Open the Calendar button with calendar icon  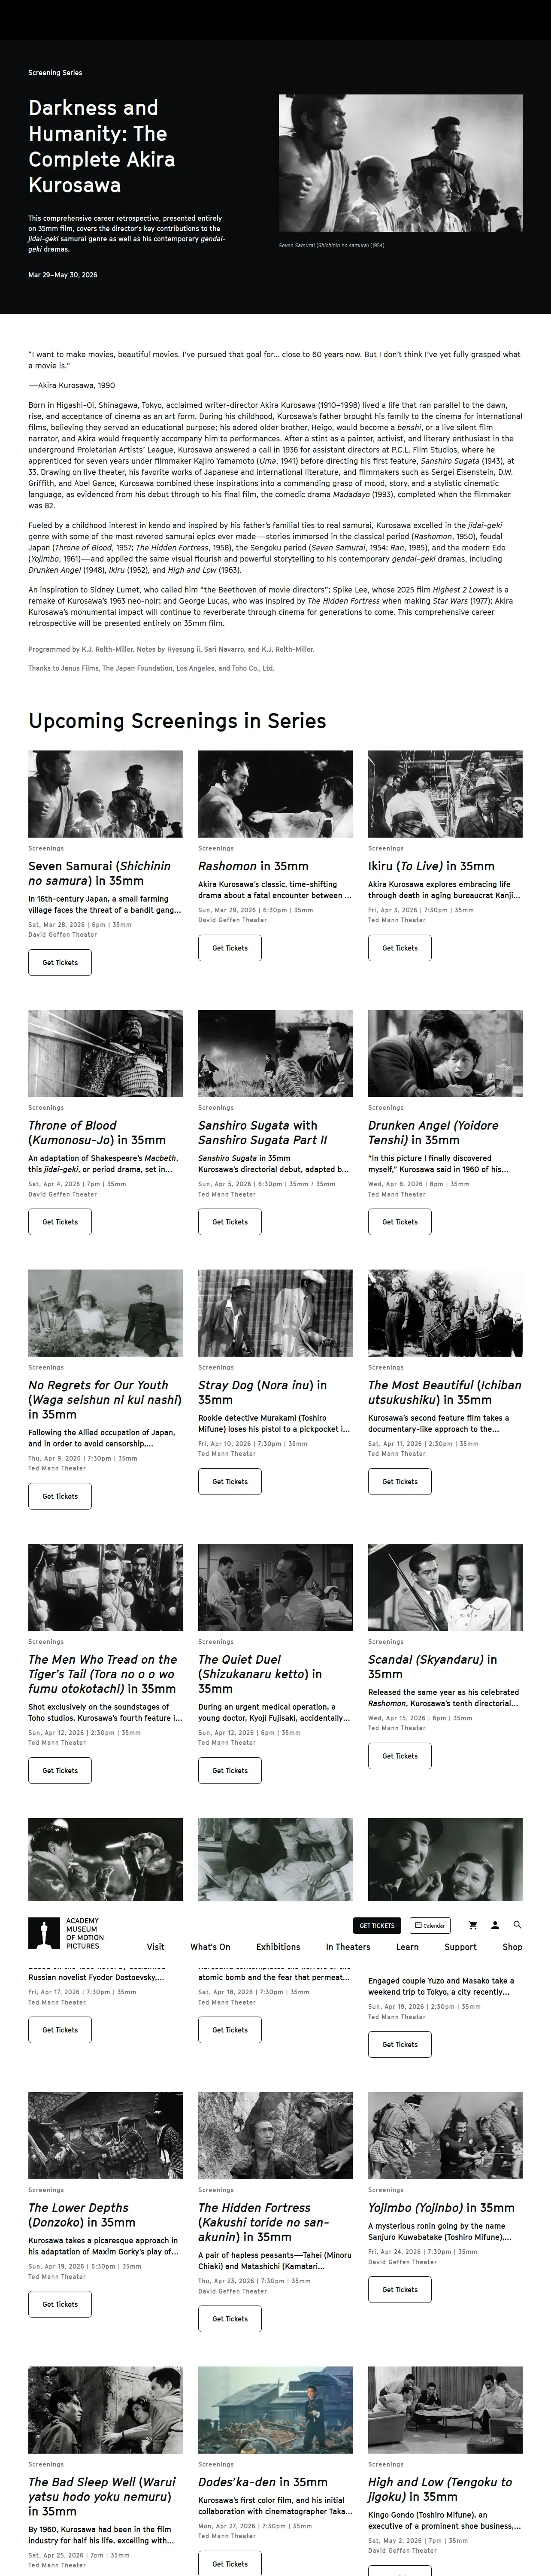(x=430, y=1925)
